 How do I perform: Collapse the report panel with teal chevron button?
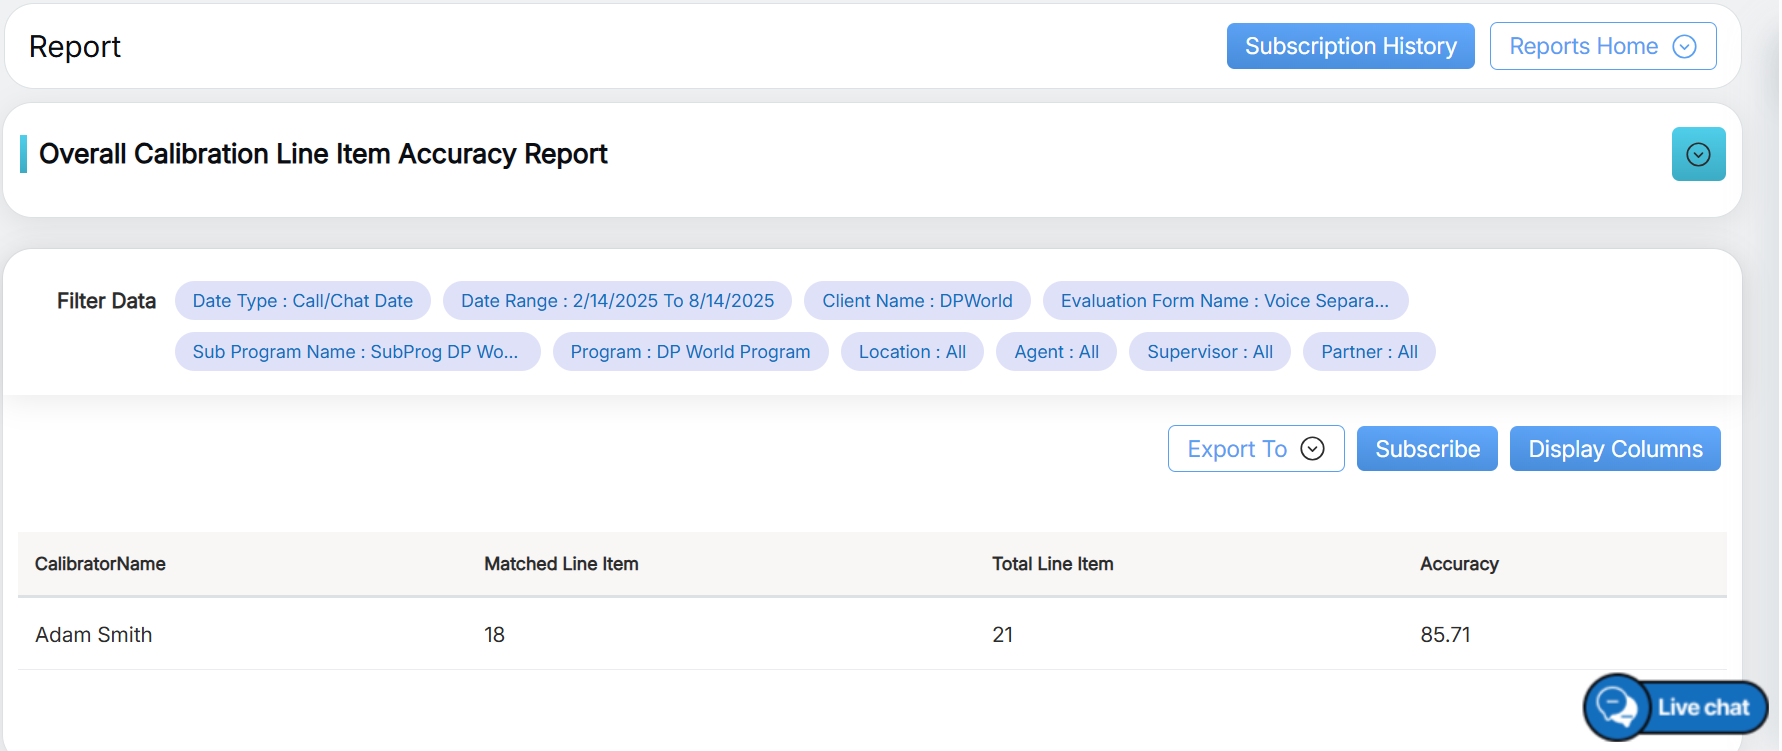pyautogui.click(x=1697, y=154)
